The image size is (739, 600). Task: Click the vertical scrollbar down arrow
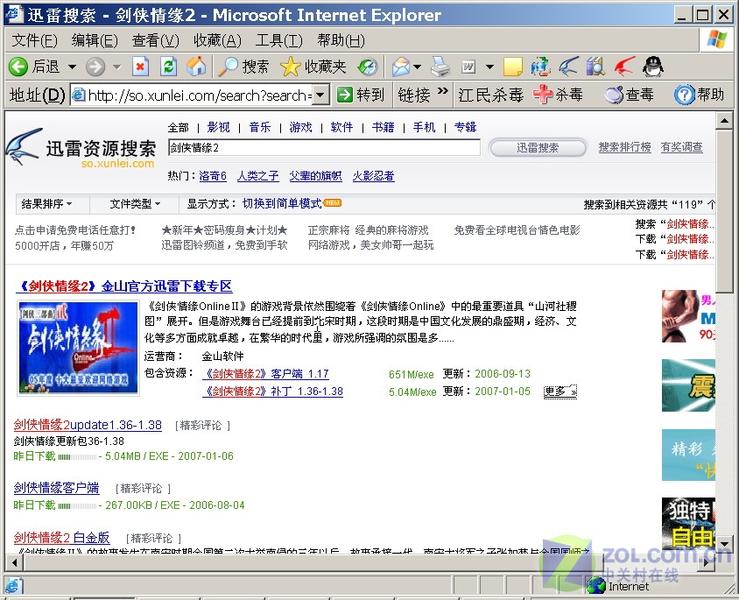coord(724,542)
